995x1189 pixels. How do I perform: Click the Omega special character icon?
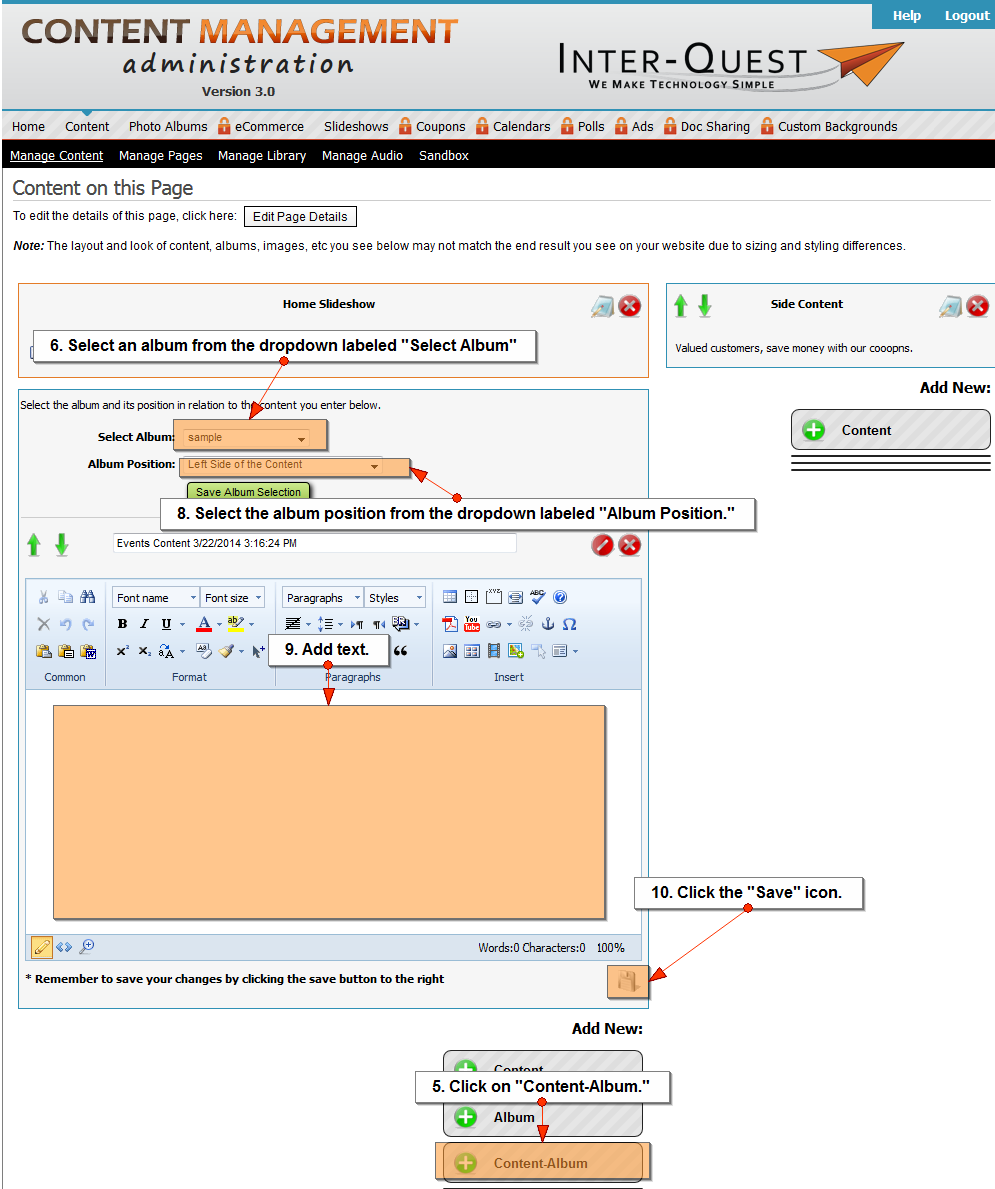pyautogui.click(x=569, y=624)
